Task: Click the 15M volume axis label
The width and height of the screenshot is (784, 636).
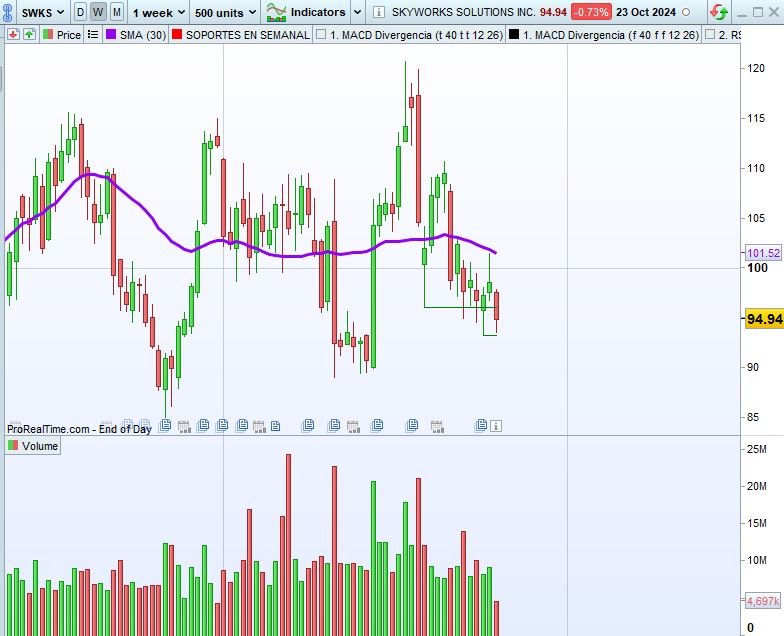Action: point(756,523)
